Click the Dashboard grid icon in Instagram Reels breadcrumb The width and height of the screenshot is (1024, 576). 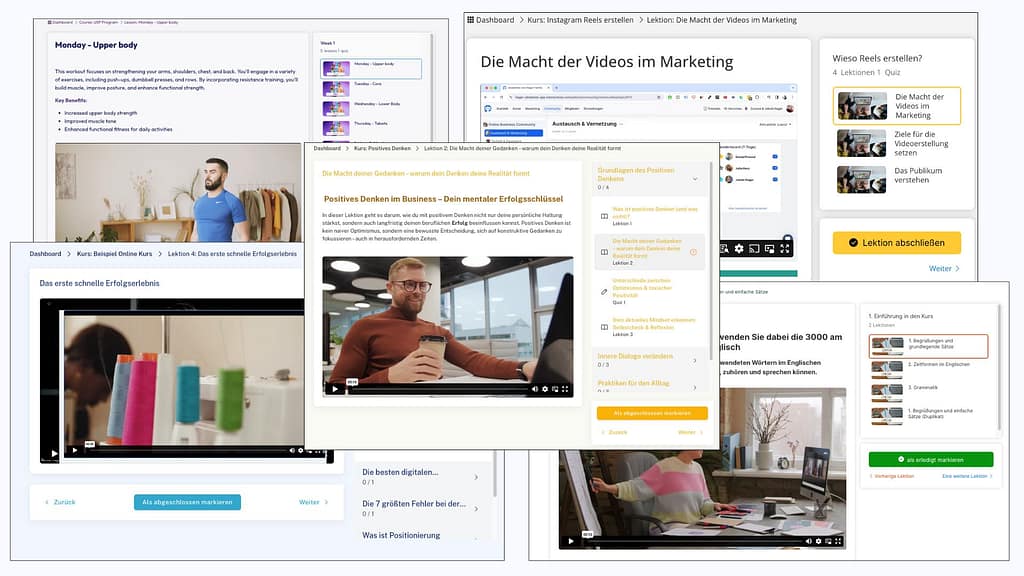pyautogui.click(x=471, y=20)
